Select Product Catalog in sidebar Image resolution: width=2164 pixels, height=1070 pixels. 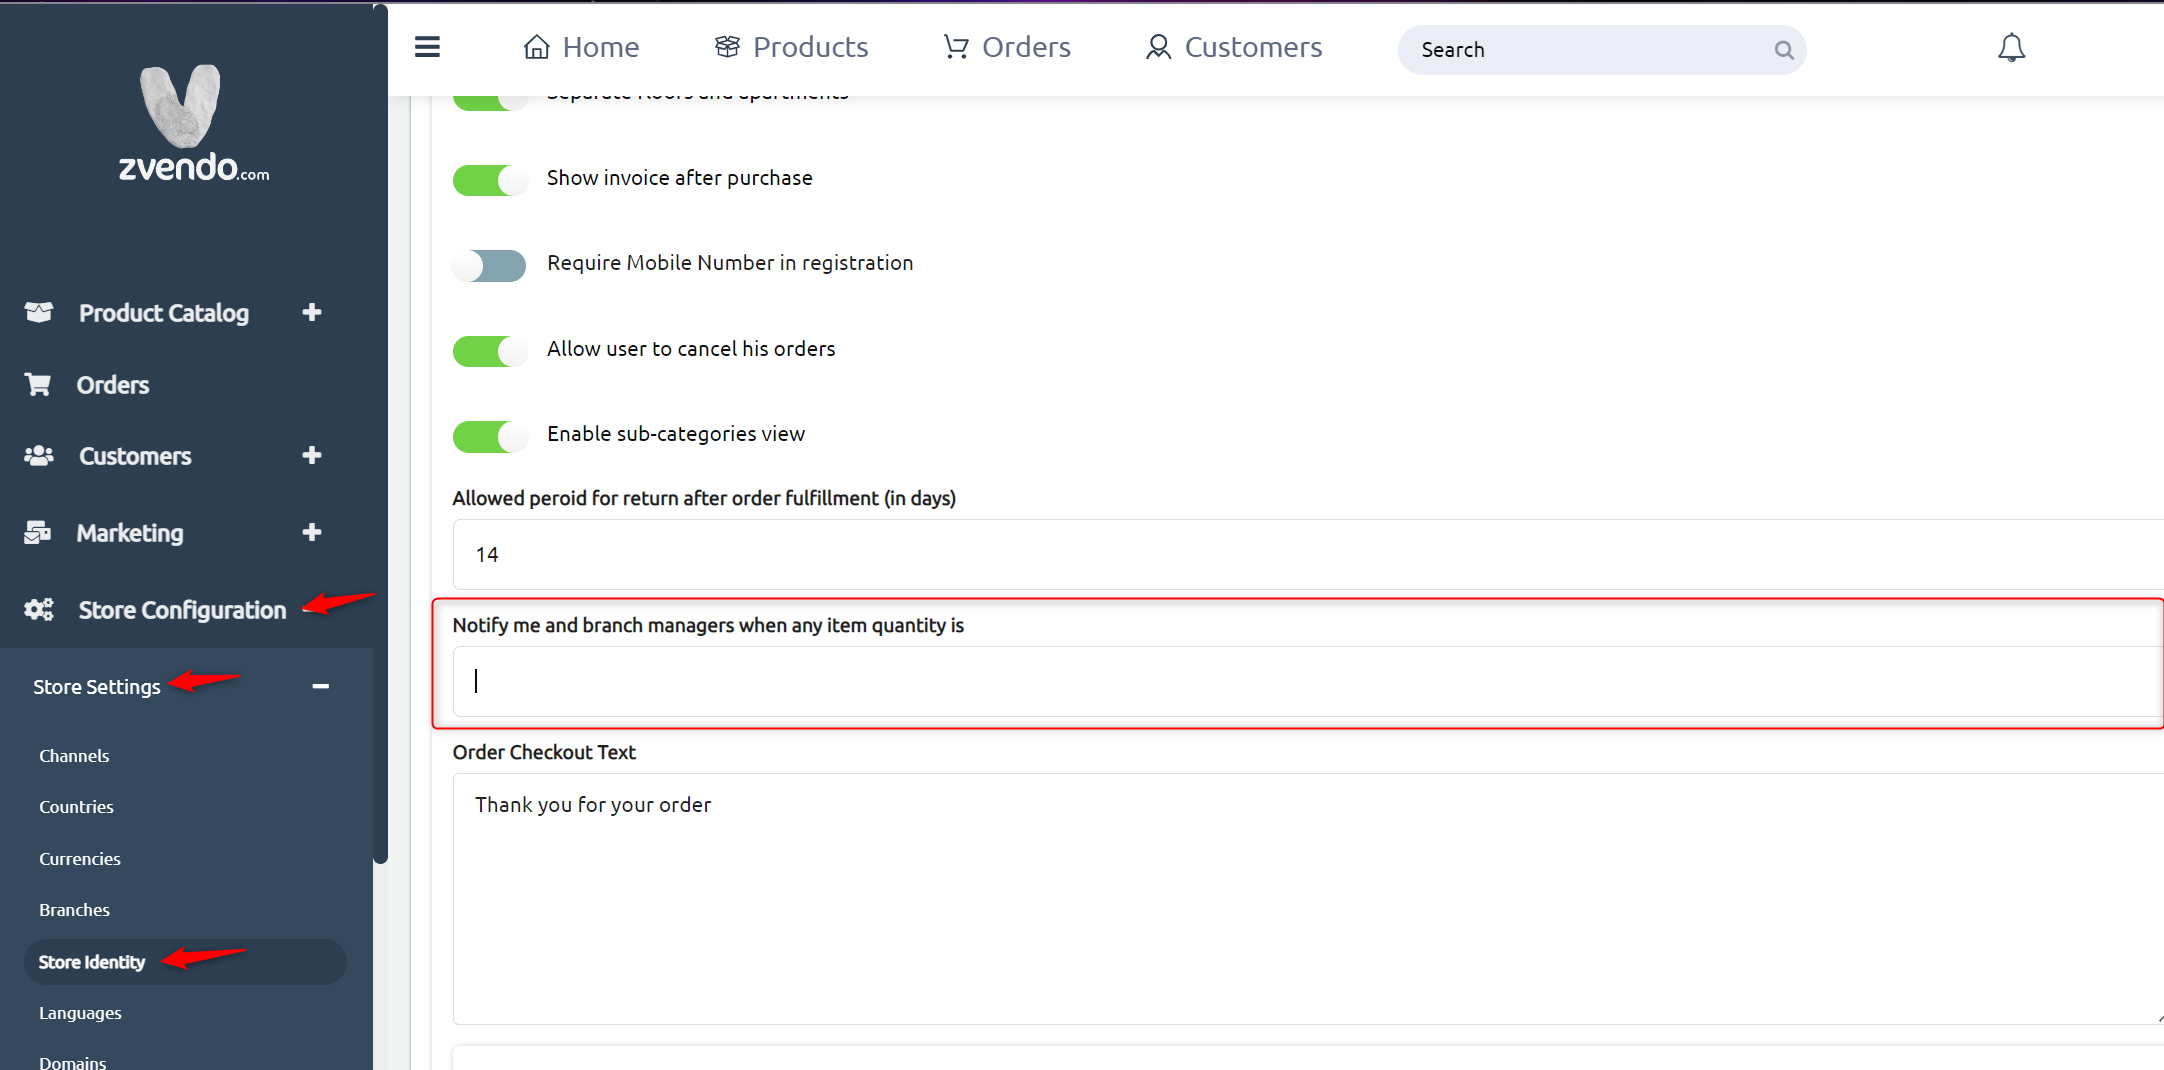click(164, 313)
